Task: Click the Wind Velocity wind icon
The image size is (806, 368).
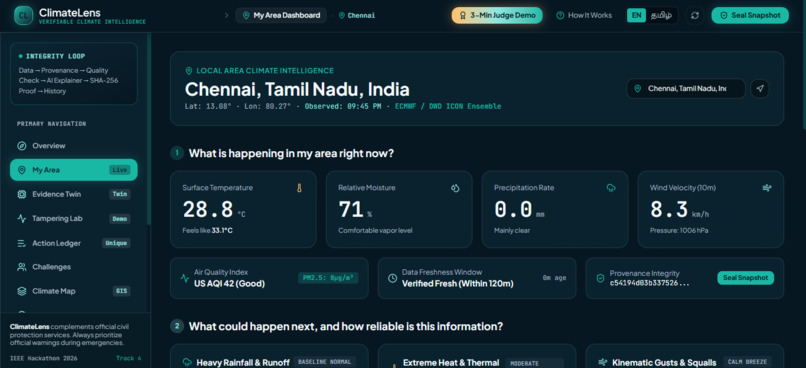Action: (x=766, y=188)
